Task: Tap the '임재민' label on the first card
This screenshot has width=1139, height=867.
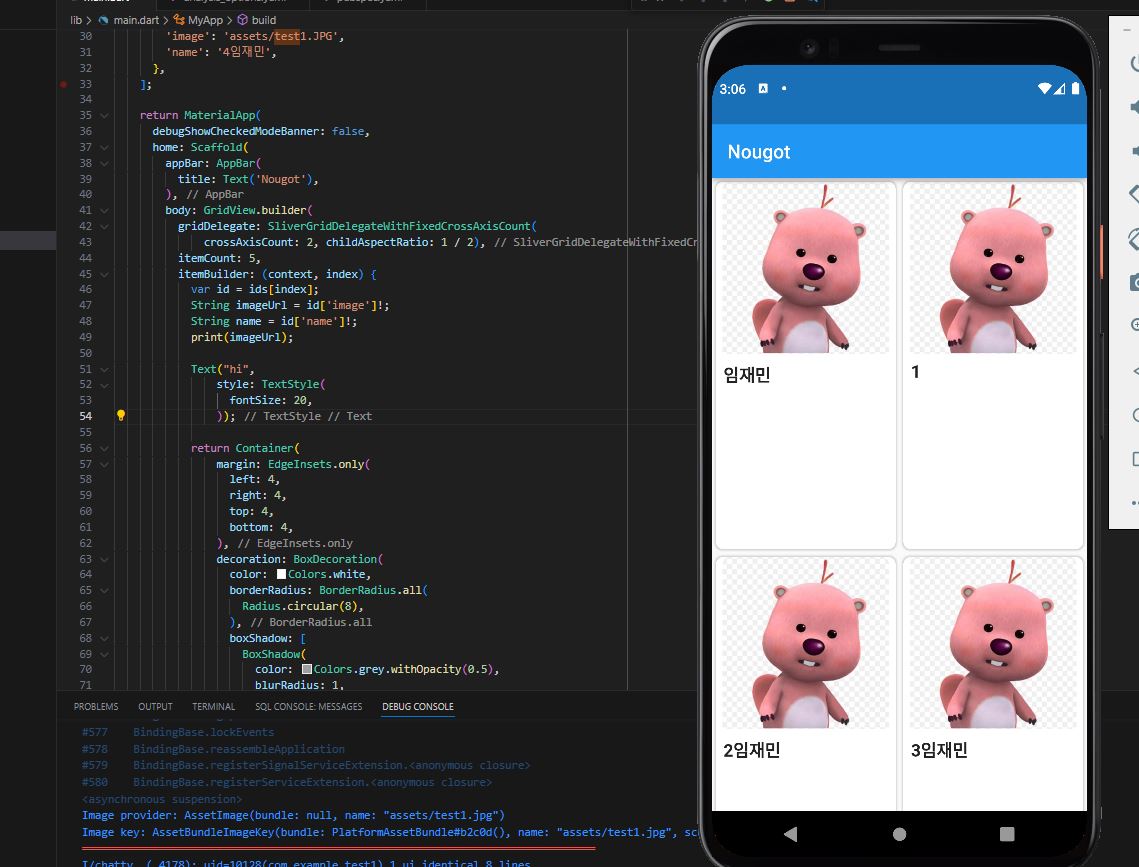Action: pyautogui.click(x=747, y=375)
